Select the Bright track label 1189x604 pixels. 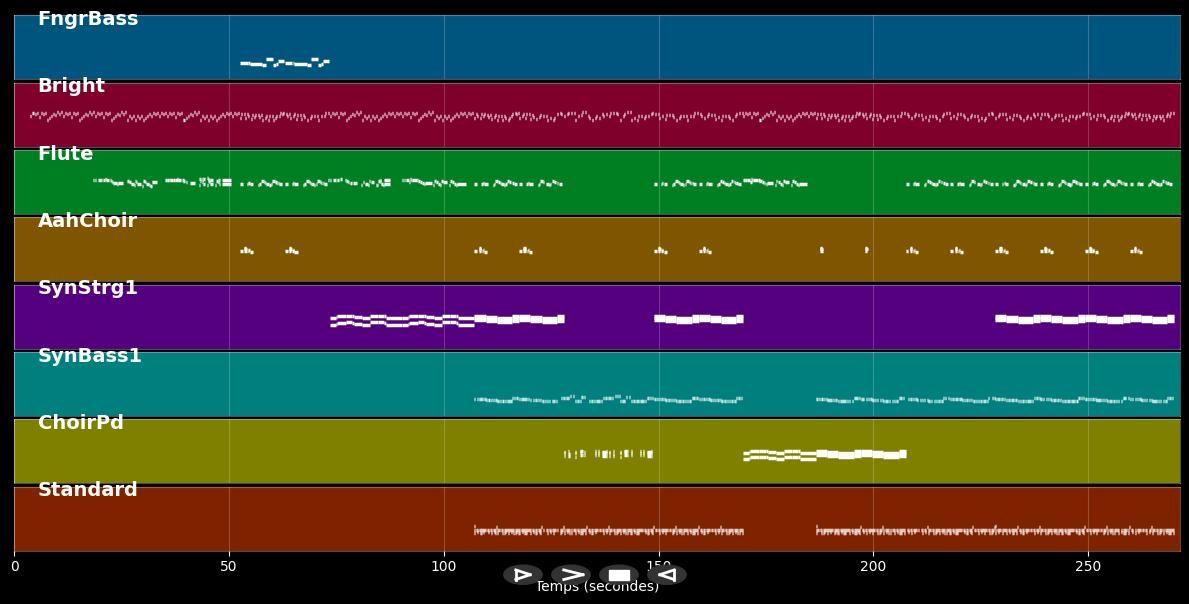pos(71,86)
